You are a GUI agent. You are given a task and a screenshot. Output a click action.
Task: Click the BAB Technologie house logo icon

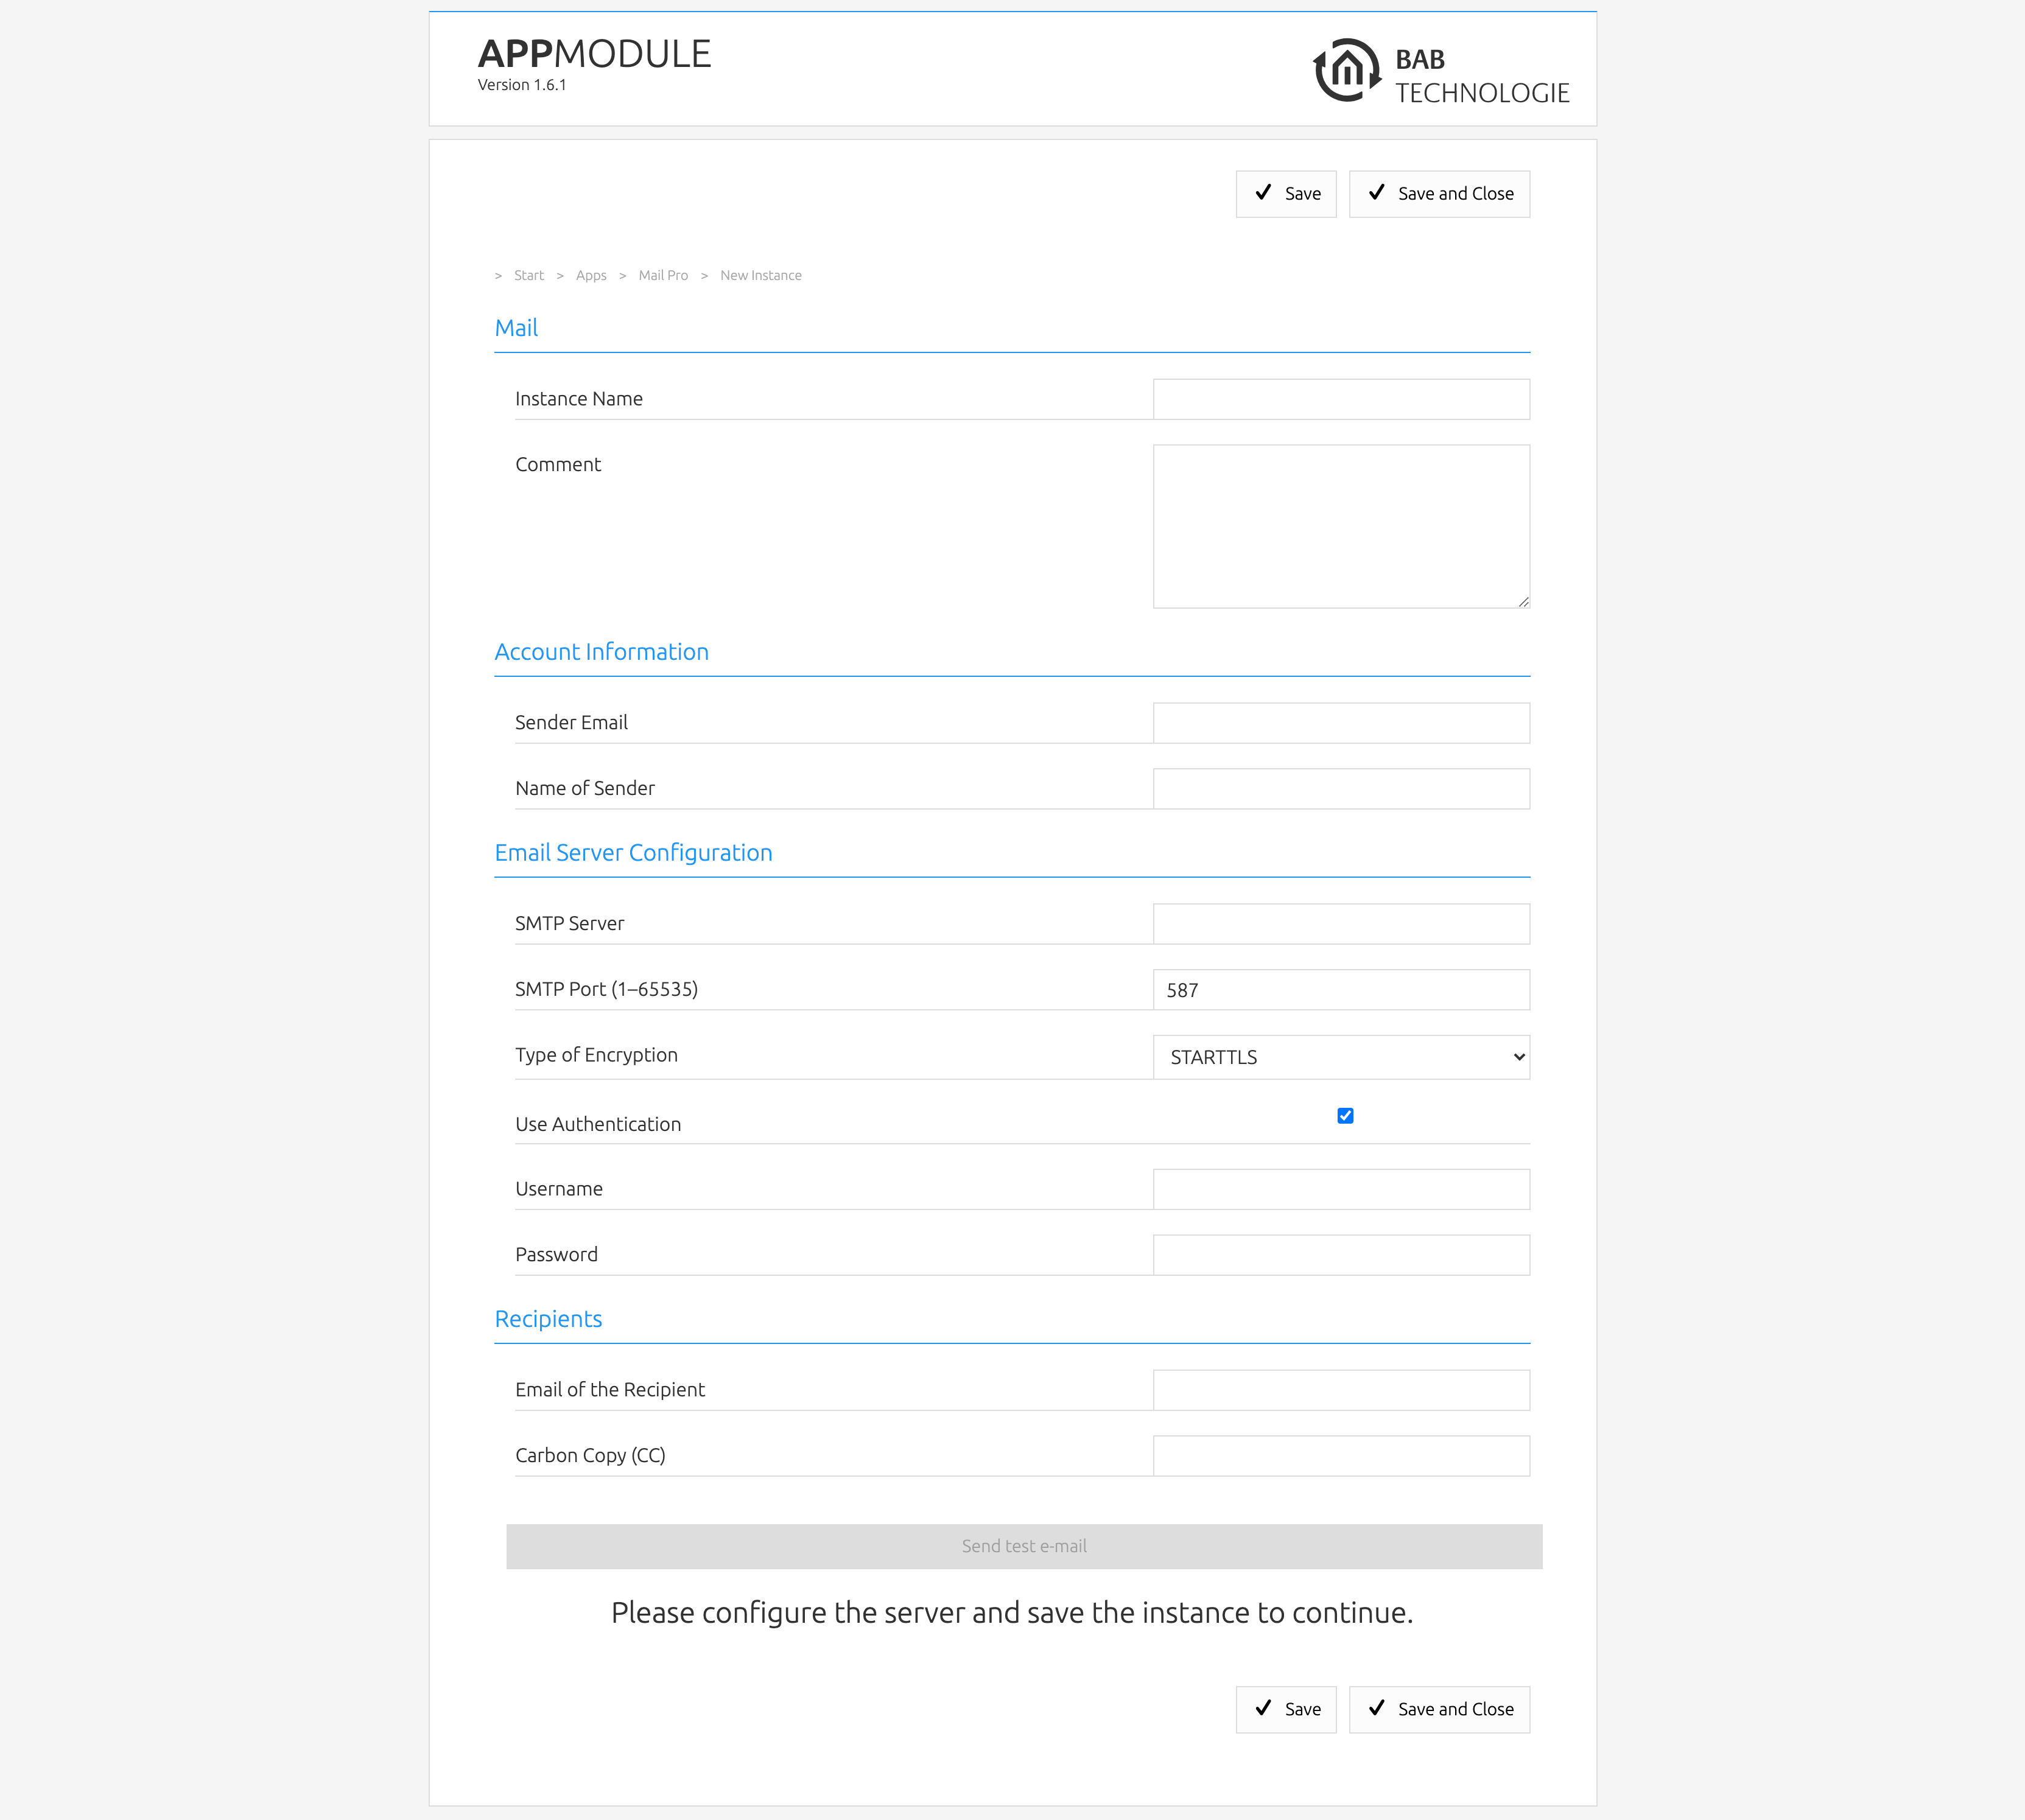click(1346, 71)
